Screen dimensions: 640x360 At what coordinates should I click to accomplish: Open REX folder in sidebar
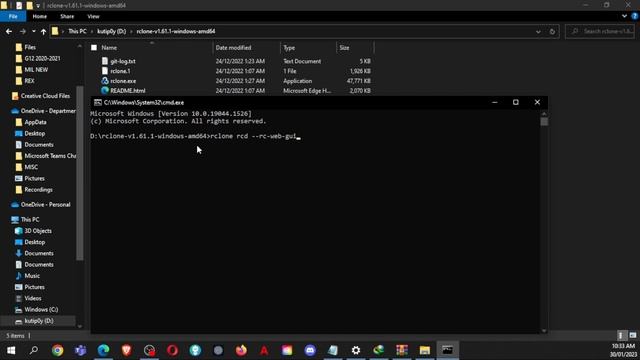29,81
